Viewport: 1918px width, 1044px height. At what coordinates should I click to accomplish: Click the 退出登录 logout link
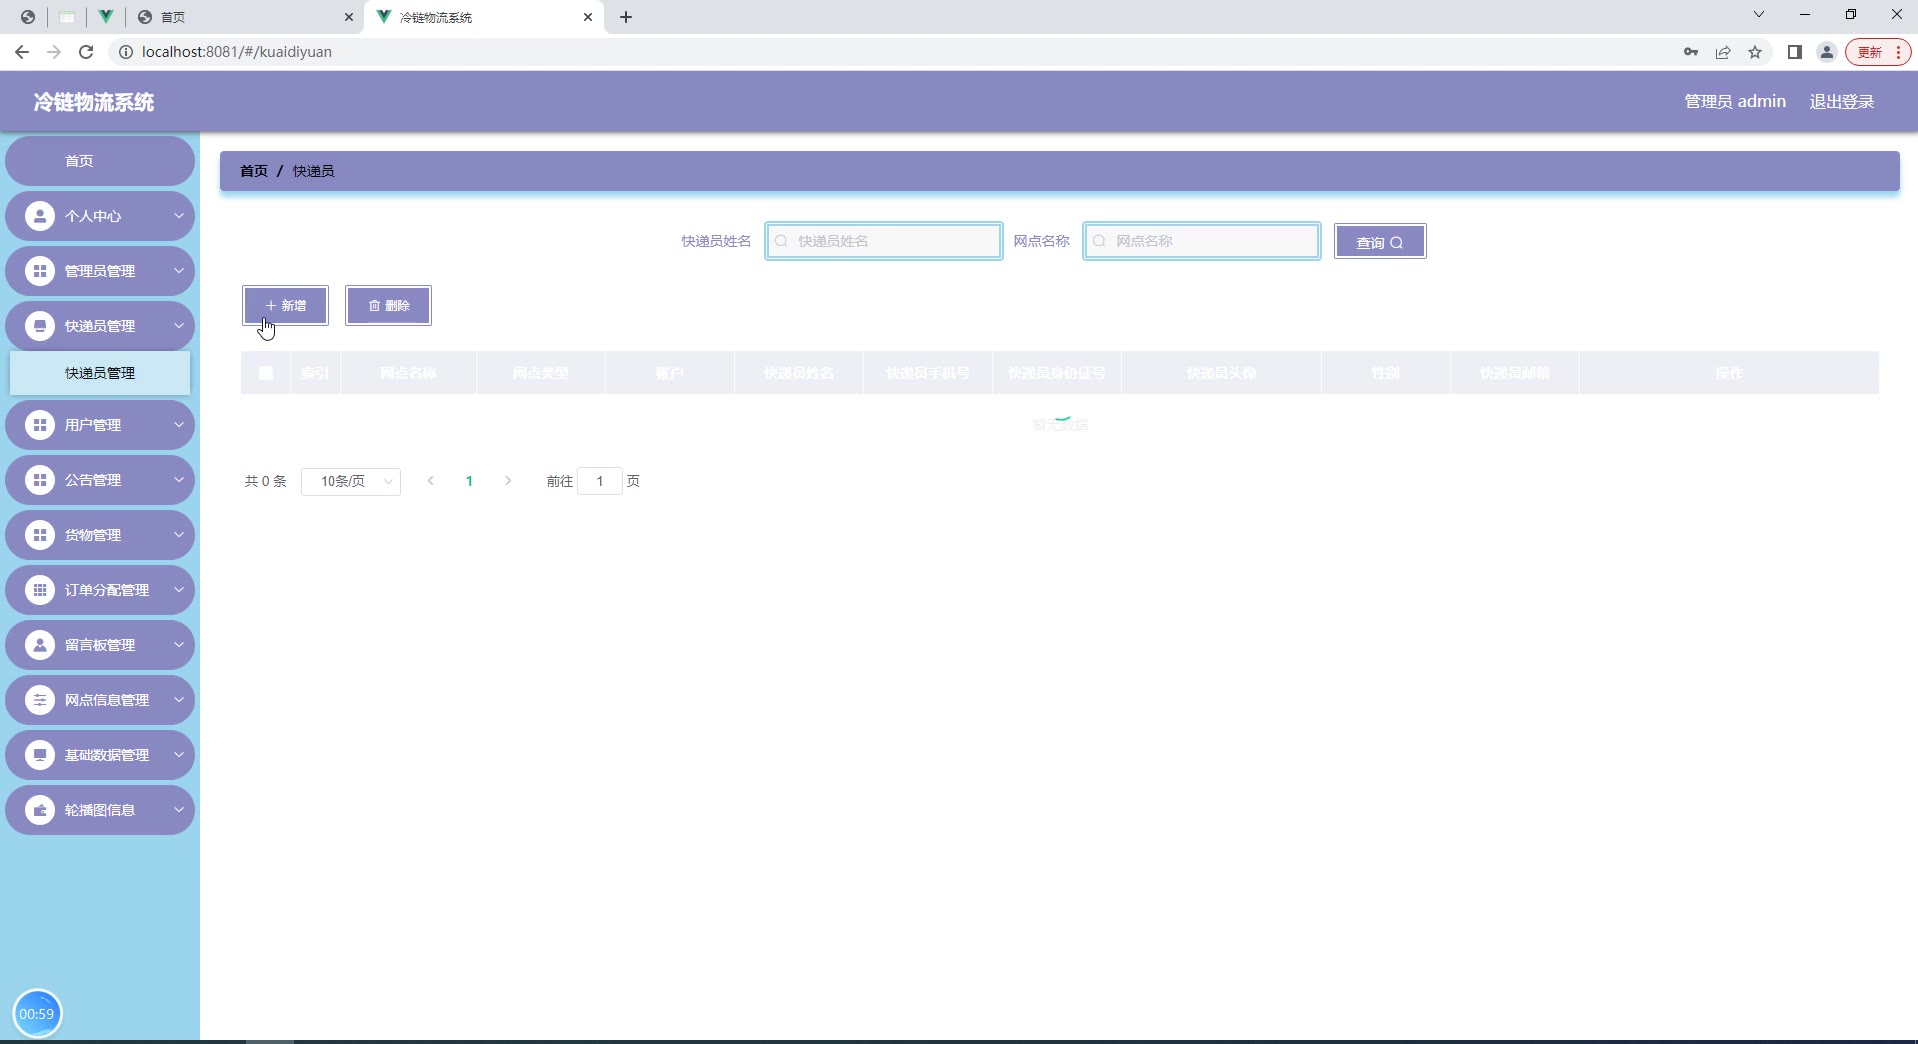pyautogui.click(x=1841, y=102)
